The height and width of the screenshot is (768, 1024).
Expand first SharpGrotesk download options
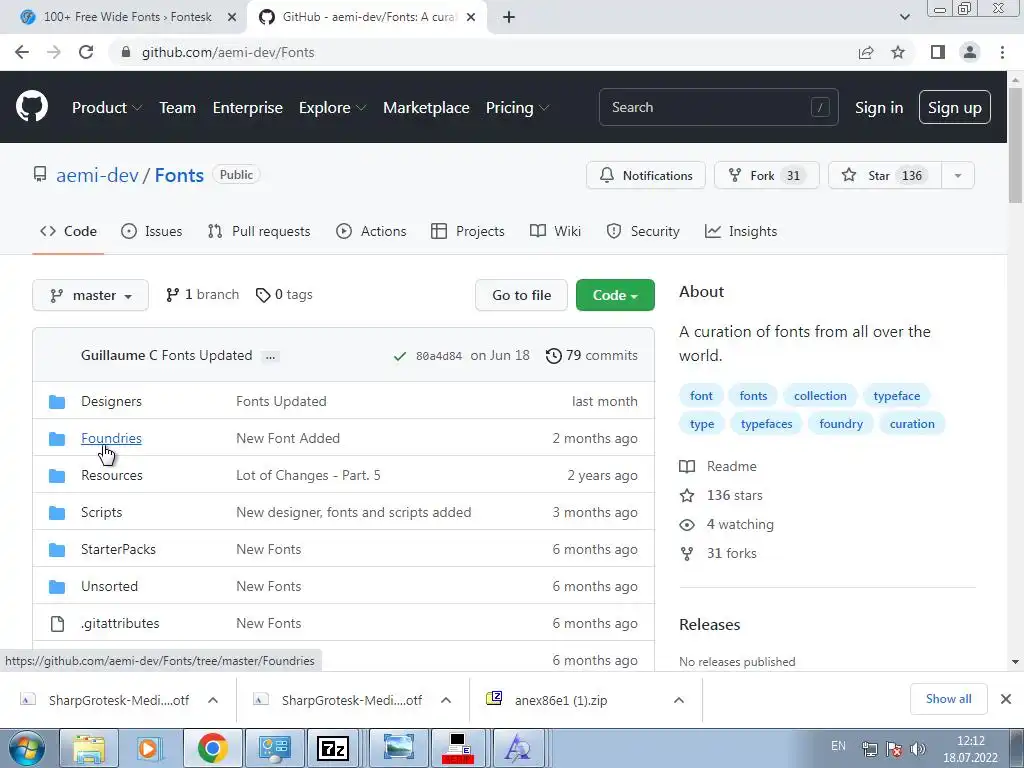[213, 700]
